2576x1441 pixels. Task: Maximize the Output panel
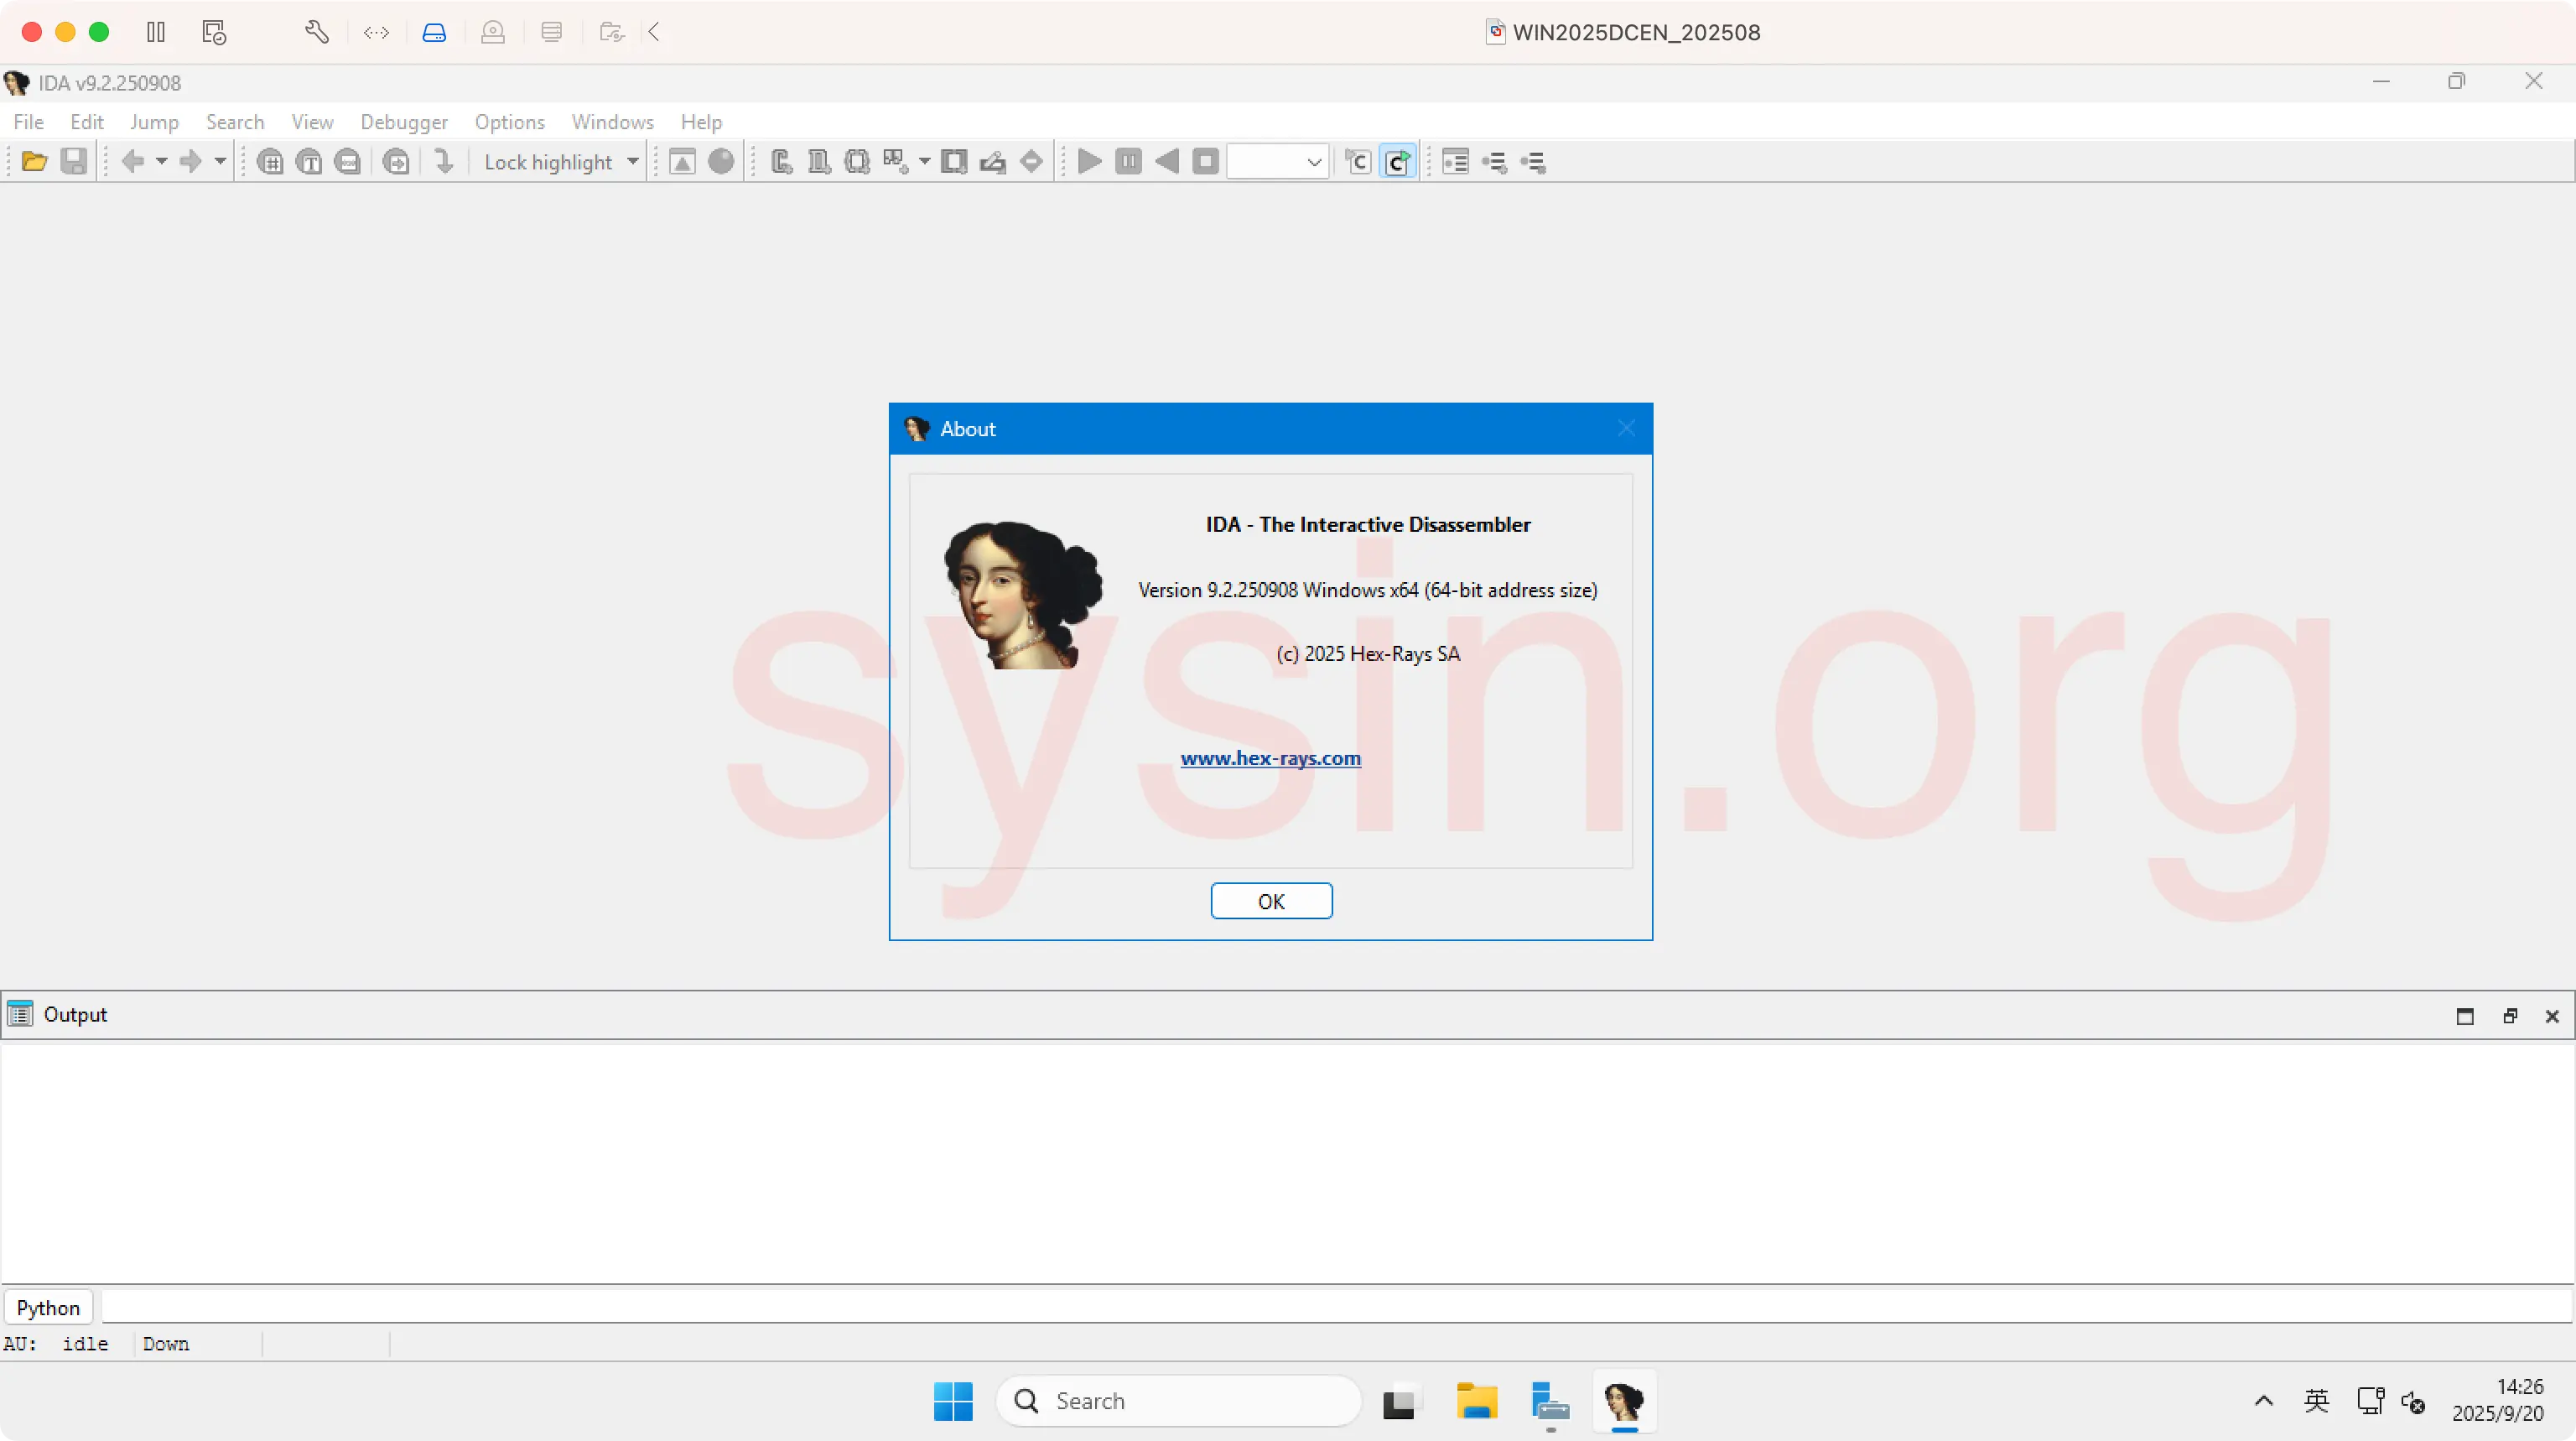2465,1016
